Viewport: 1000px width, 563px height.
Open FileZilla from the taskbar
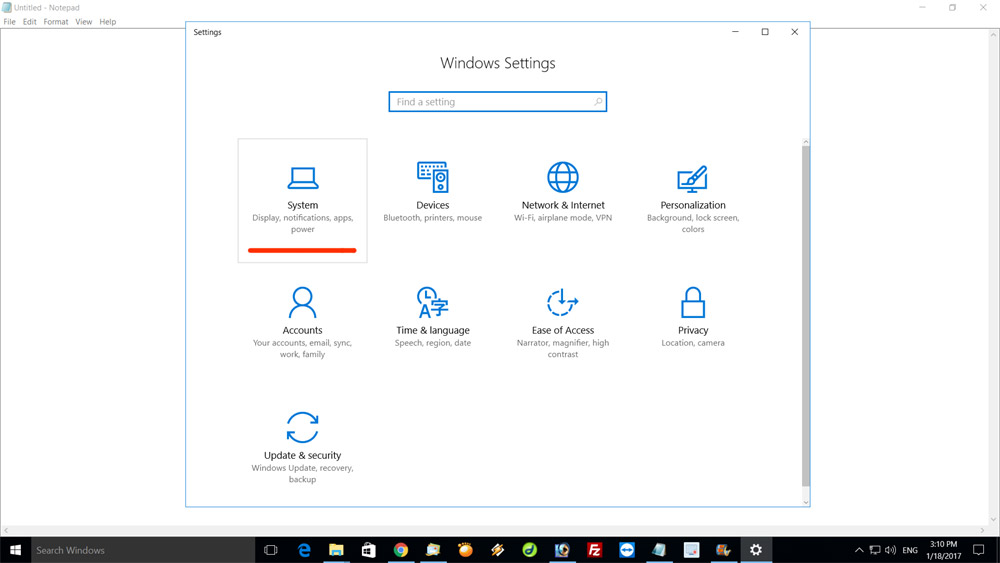[594, 550]
